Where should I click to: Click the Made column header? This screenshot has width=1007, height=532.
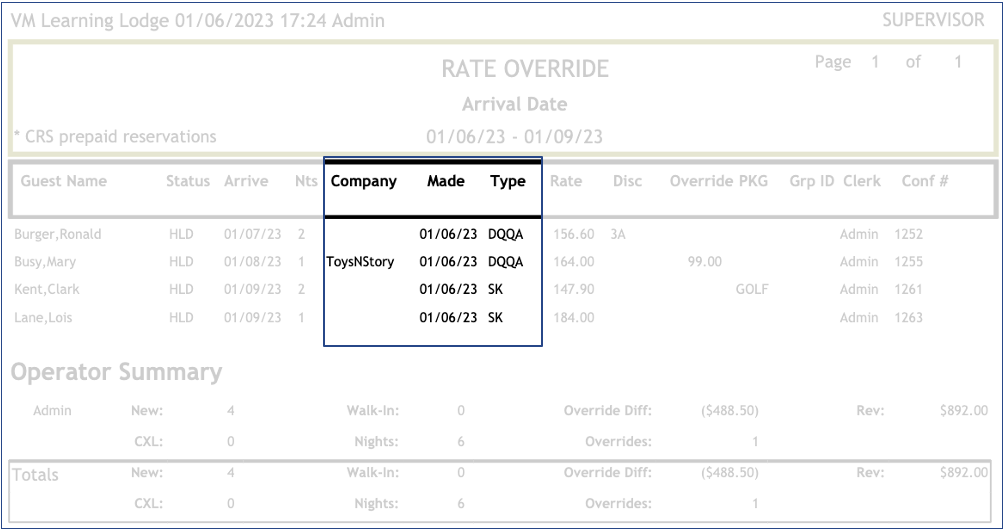coord(445,181)
